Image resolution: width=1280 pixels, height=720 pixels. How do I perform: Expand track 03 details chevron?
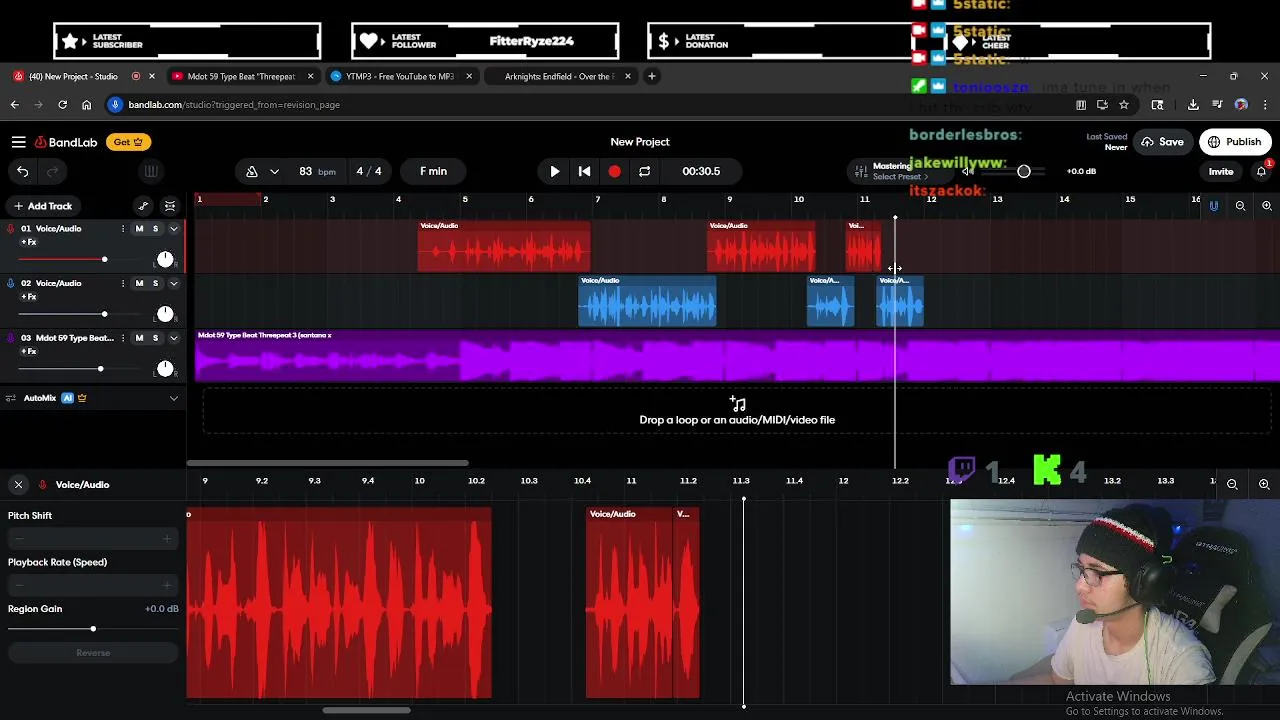(x=173, y=338)
